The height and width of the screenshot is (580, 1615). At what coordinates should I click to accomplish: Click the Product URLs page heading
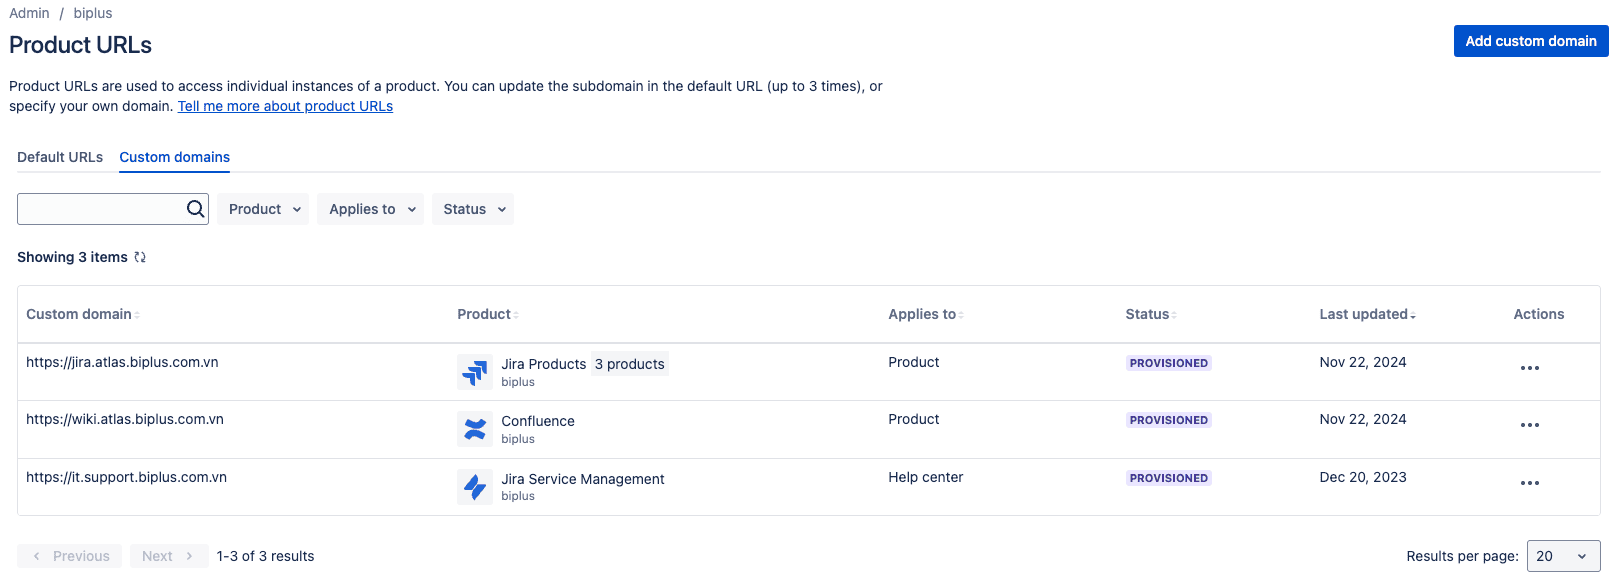pyautogui.click(x=81, y=45)
